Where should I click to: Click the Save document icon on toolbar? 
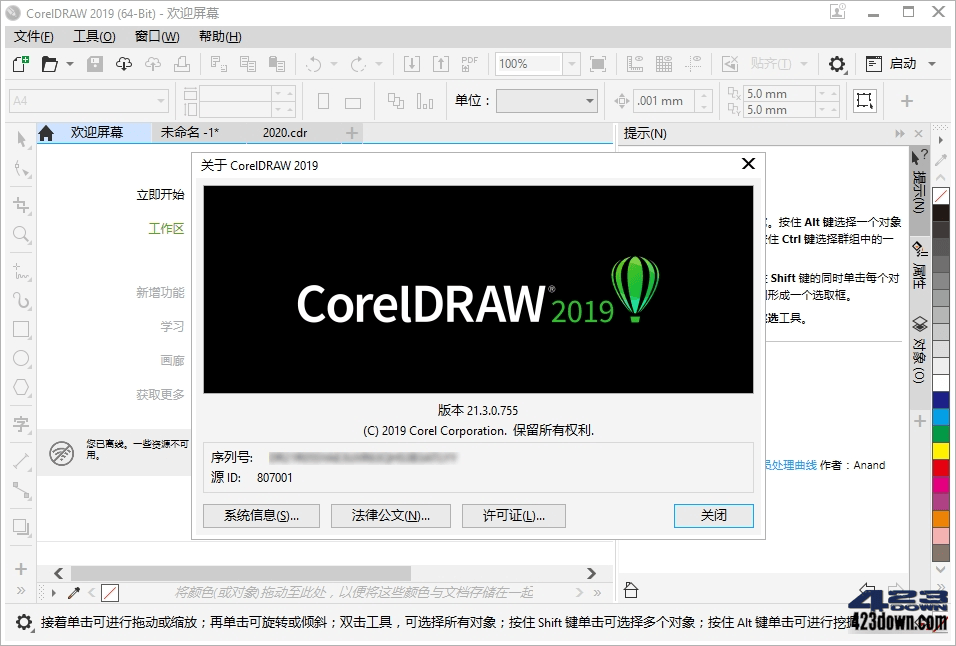coord(93,63)
